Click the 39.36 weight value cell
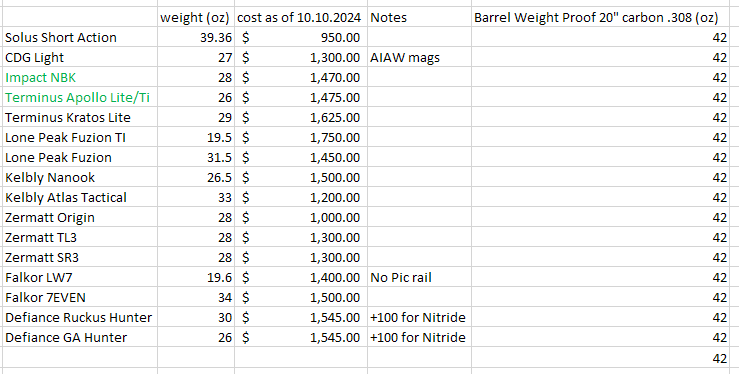This screenshot has width=739, height=374. [196, 37]
